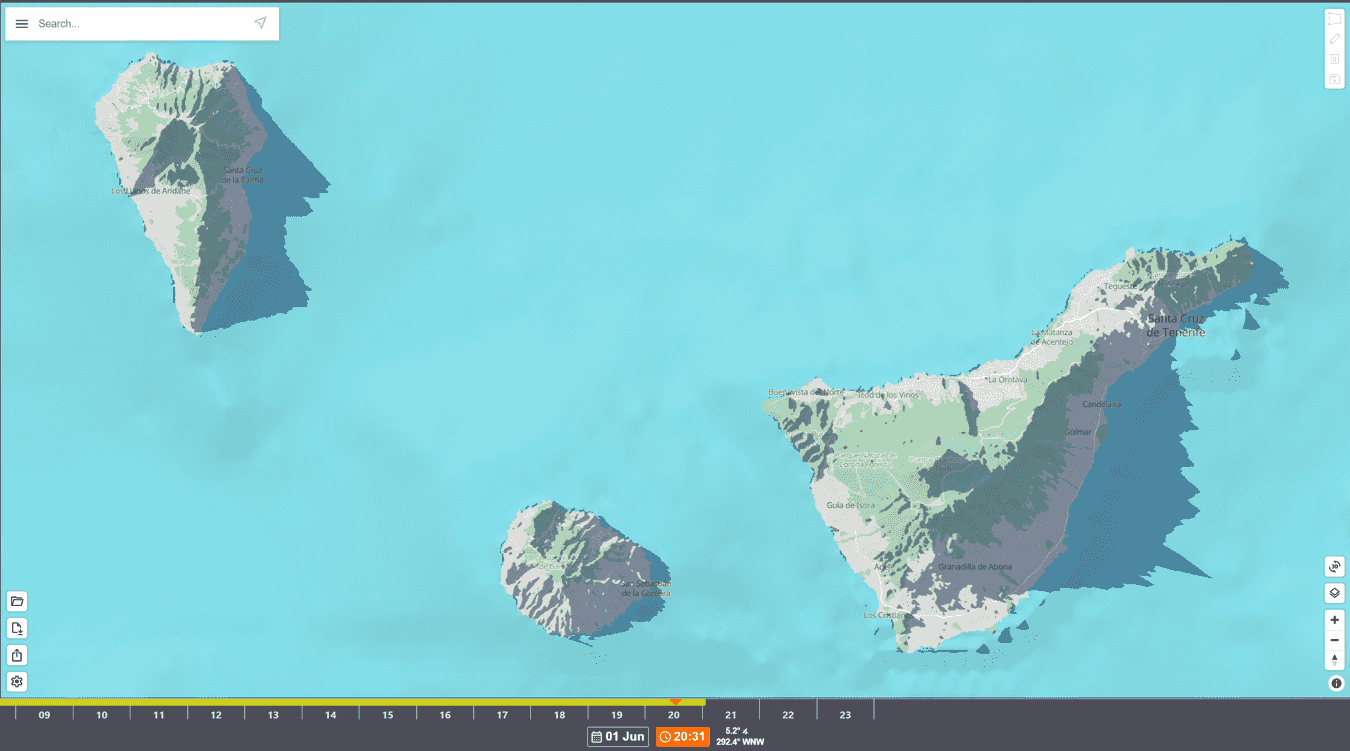Open the 20:31 time picker
The image size is (1350, 751).
tap(682, 736)
